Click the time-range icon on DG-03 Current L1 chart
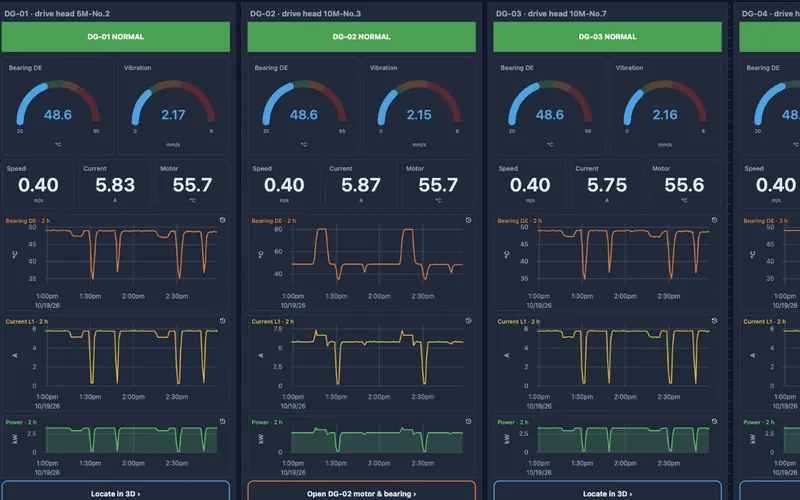Viewport: 800px width, 500px height. pyautogui.click(x=714, y=320)
